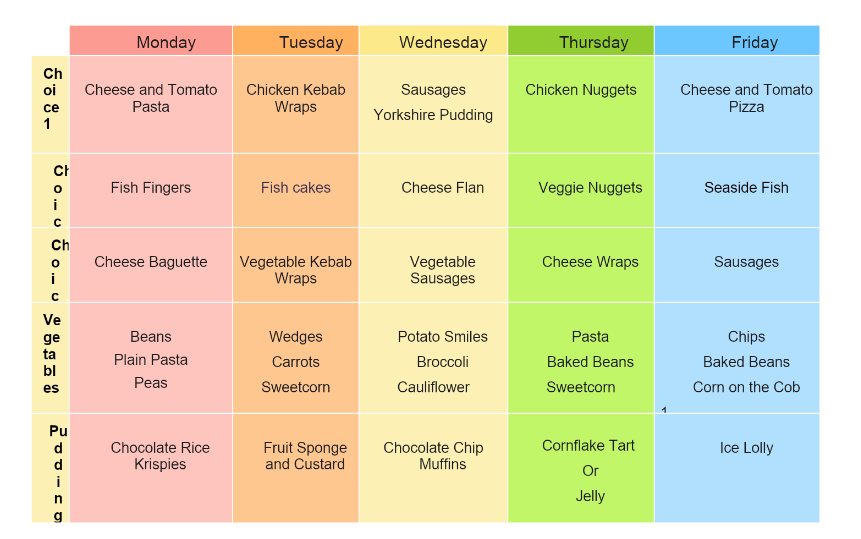Click the Friday column header
Viewport: 861px width, 539px height.
(x=737, y=42)
